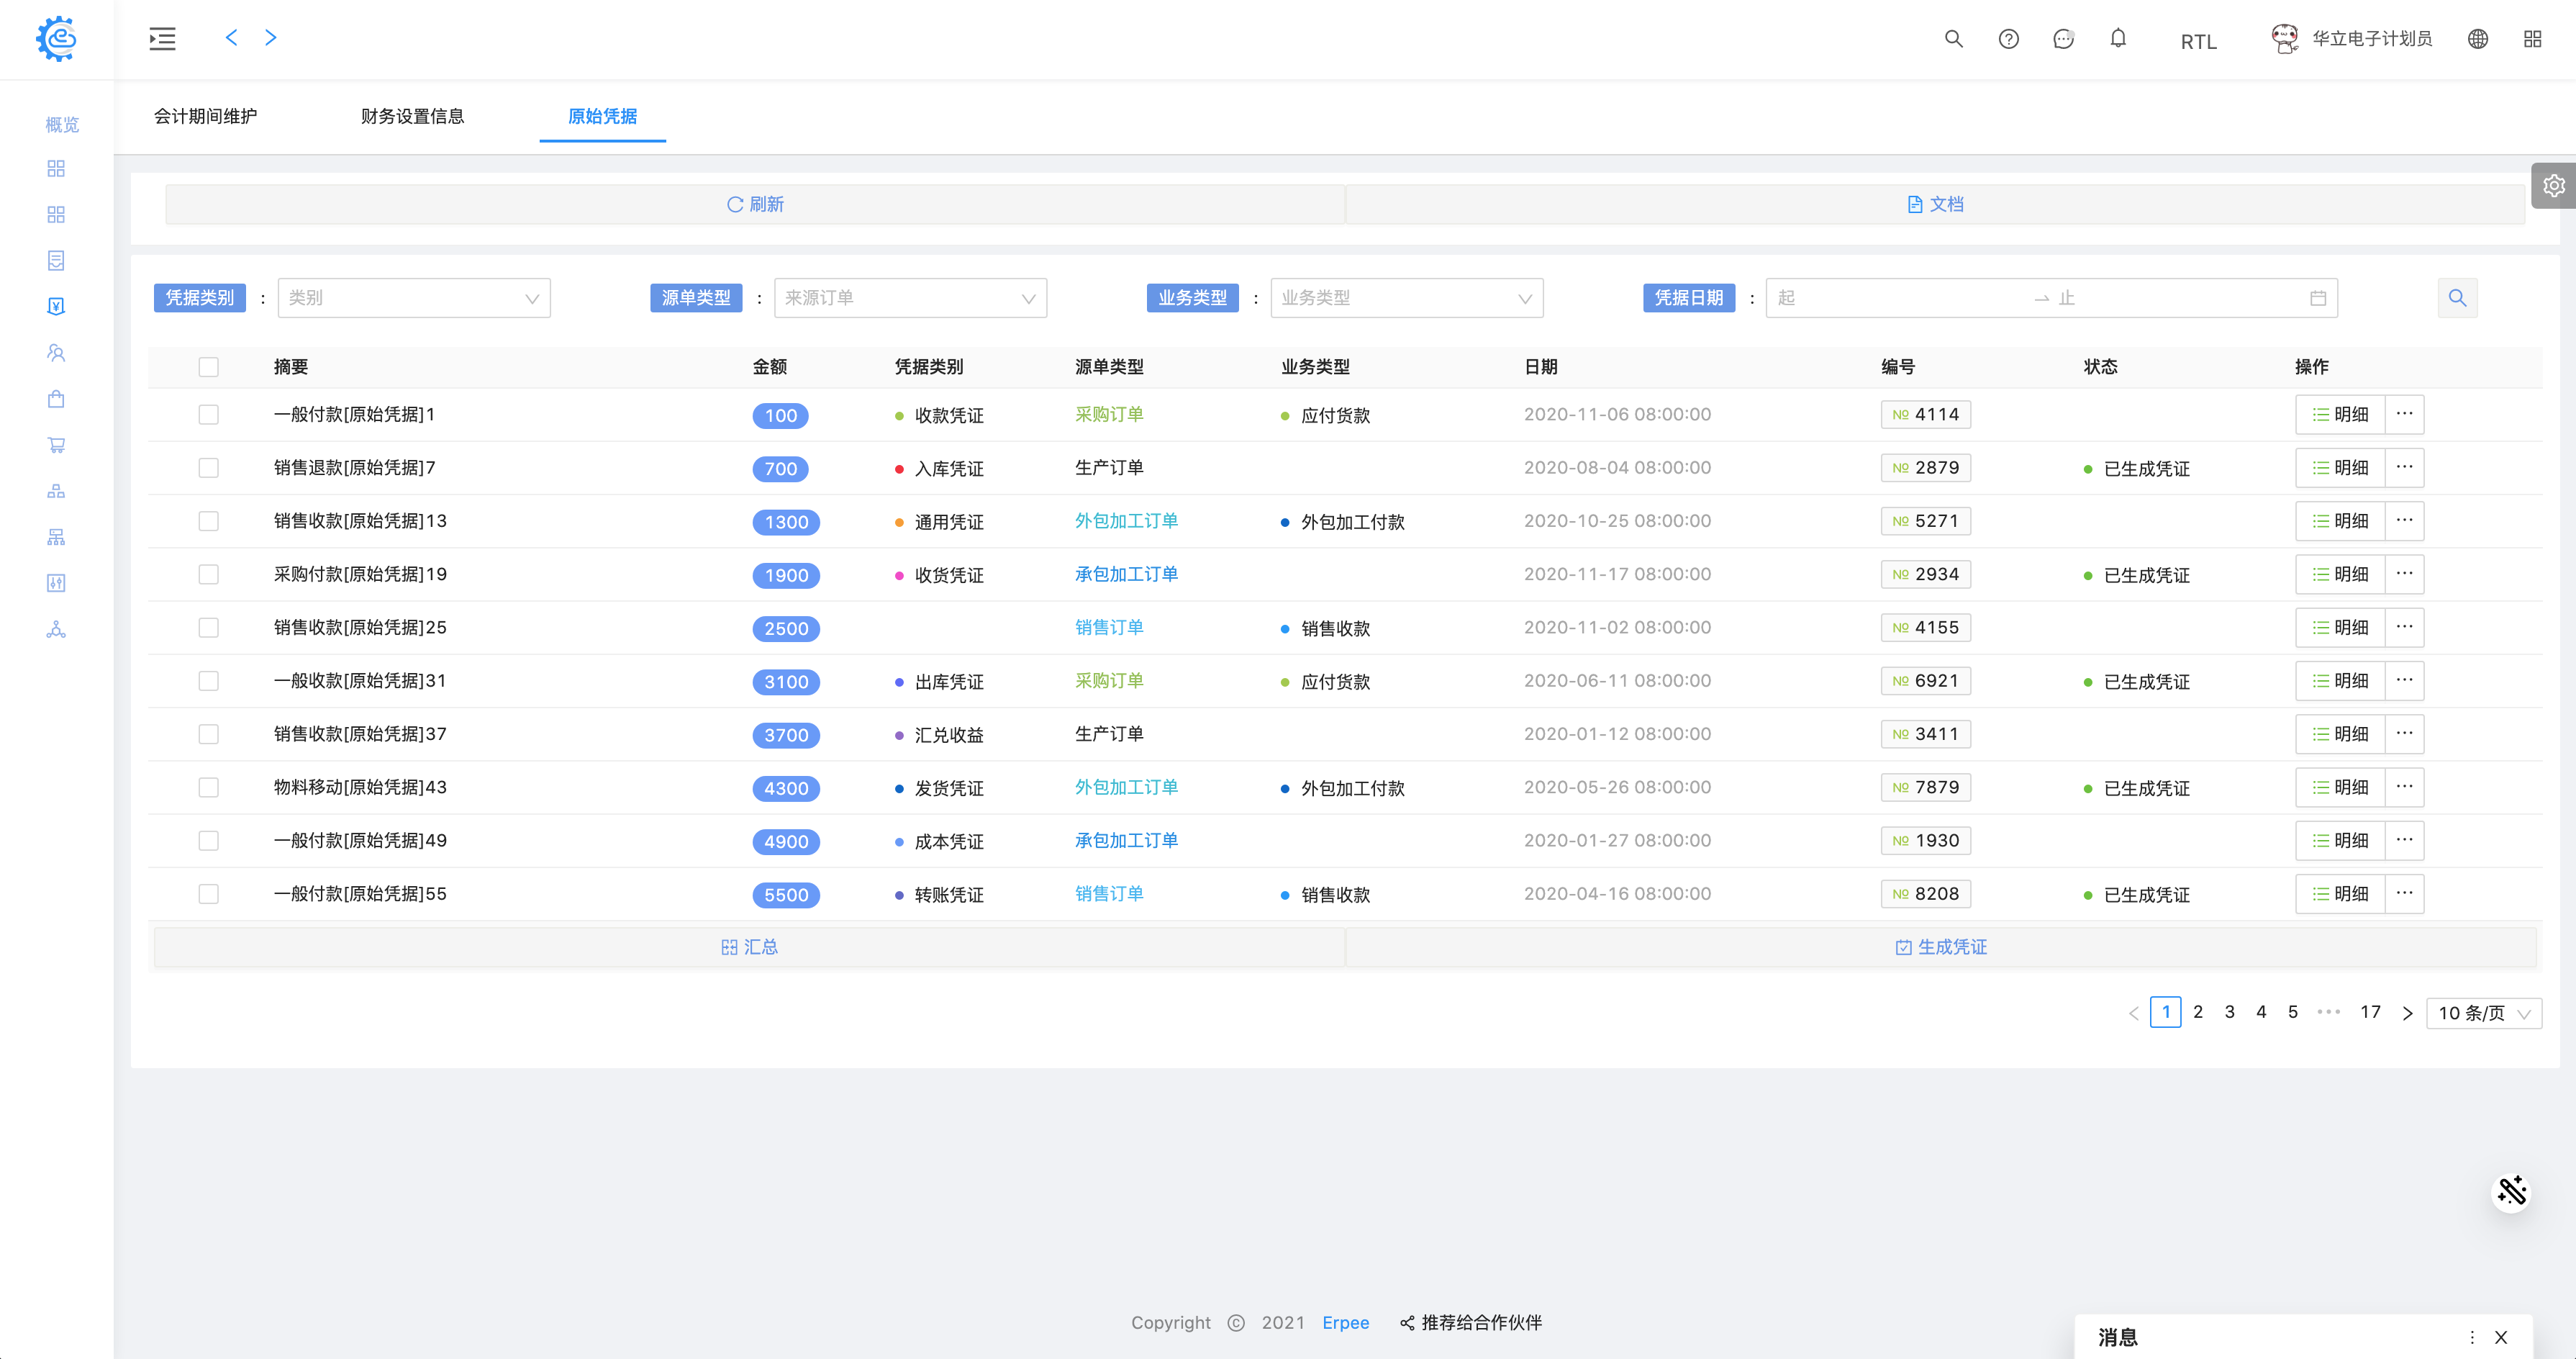2576x1359 pixels.
Task: Open the 凭据类别 类别 dropdown
Action: 413,298
